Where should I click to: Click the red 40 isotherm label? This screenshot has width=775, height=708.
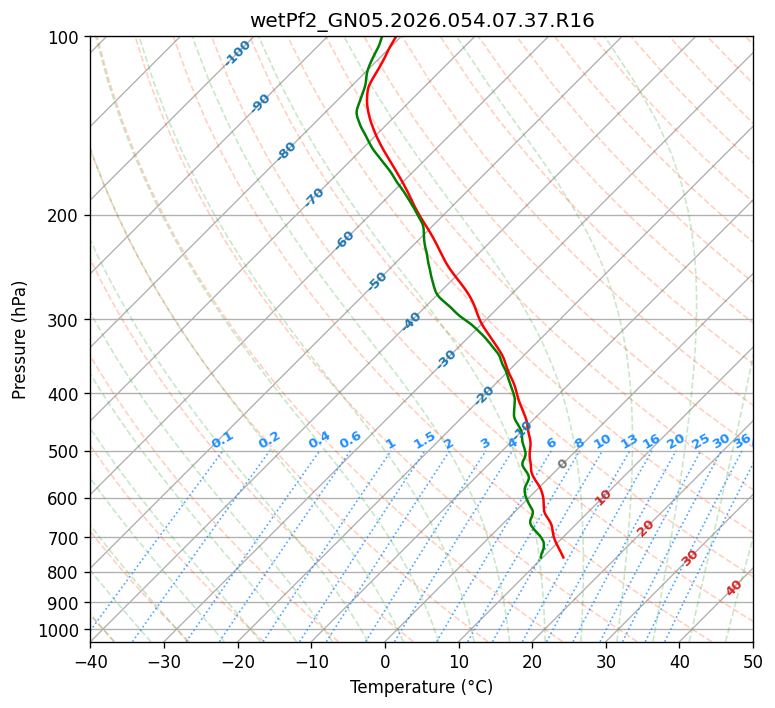tap(734, 588)
